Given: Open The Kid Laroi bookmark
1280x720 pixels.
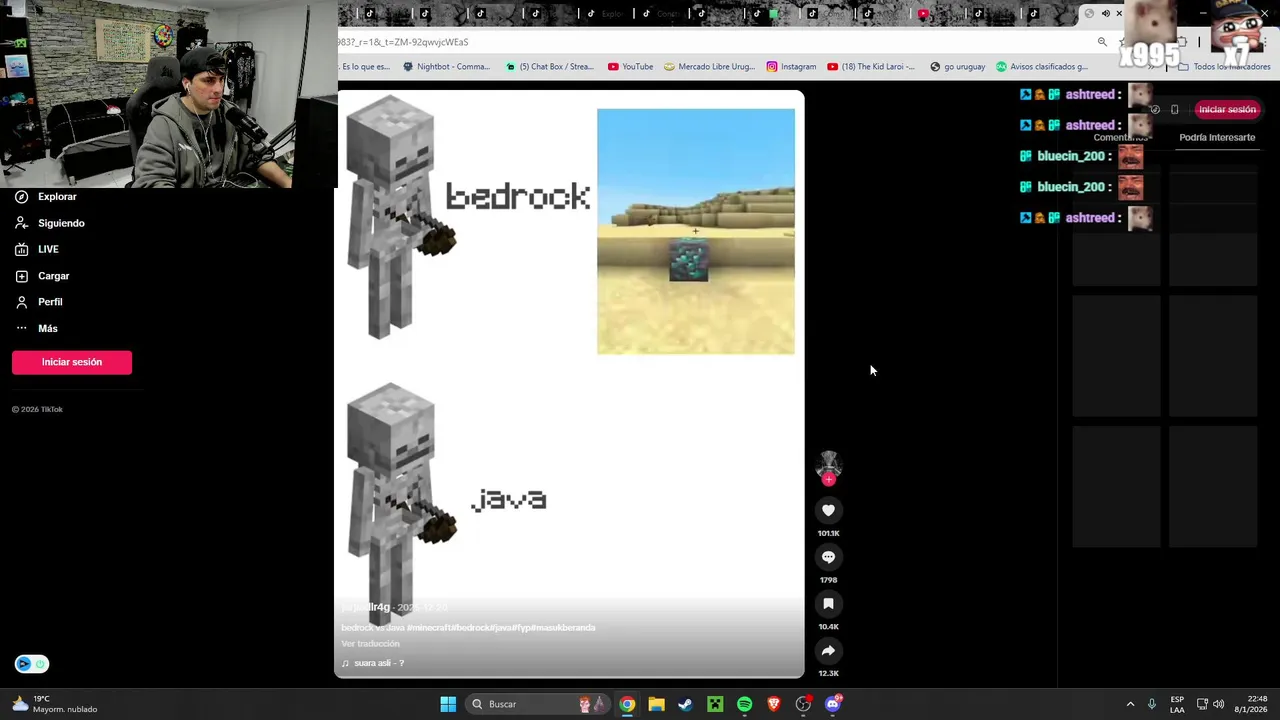Looking at the screenshot, I should pyautogui.click(x=871, y=67).
